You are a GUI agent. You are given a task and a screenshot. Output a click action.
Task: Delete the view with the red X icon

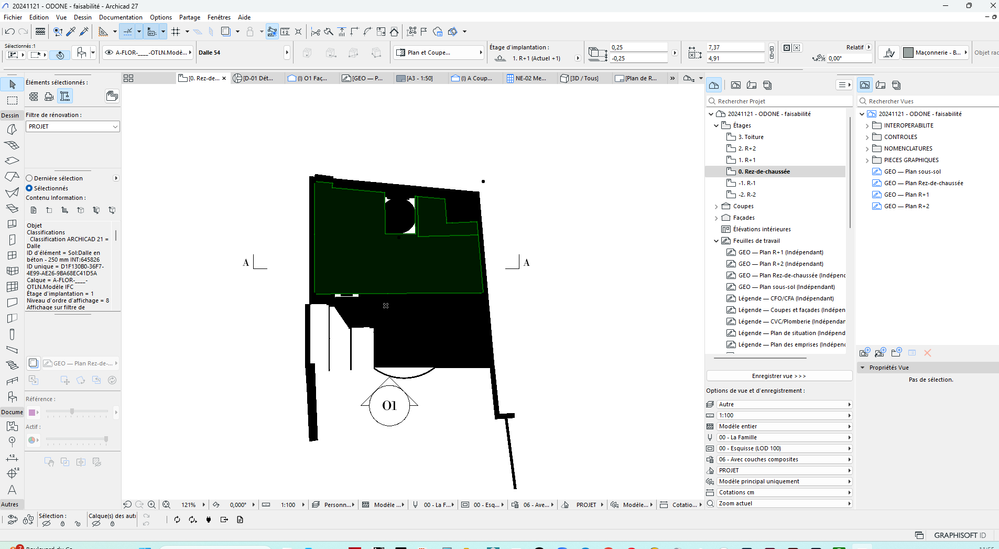(927, 352)
